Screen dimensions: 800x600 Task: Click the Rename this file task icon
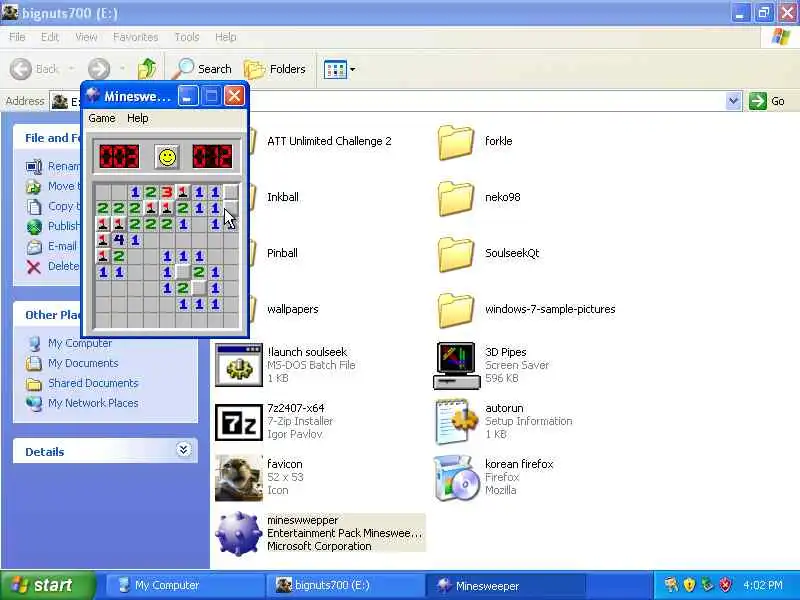tap(34, 167)
